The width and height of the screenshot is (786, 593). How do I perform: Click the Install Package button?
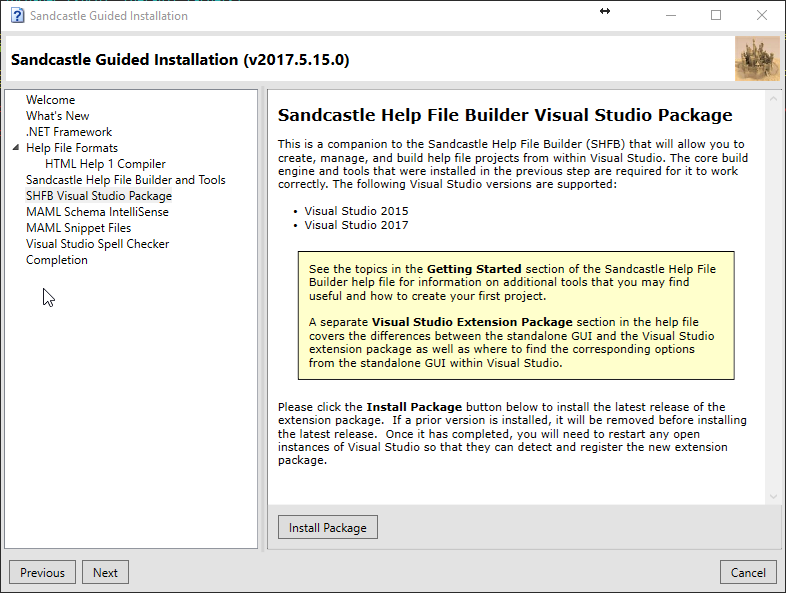328,527
